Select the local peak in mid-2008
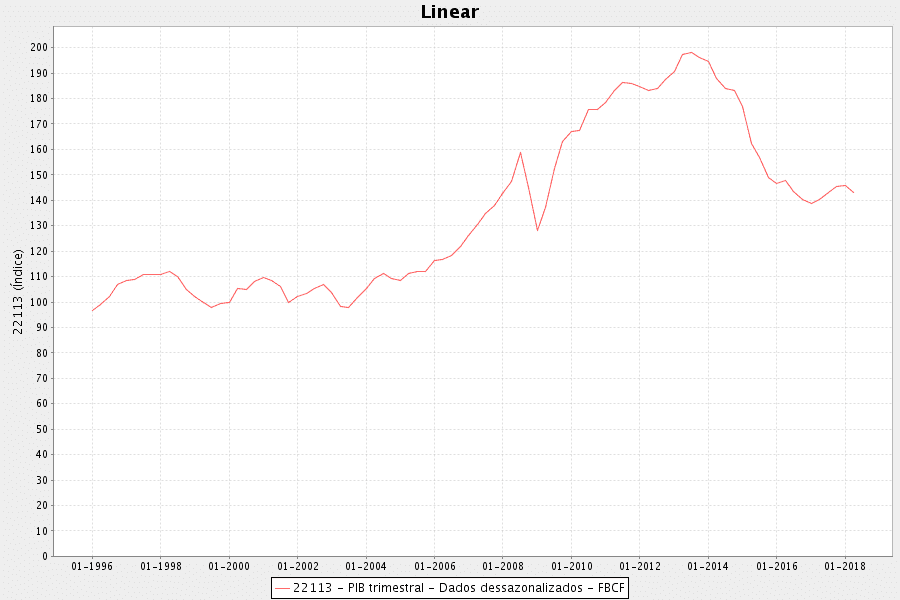This screenshot has width=900, height=600. tap(520, 152)
